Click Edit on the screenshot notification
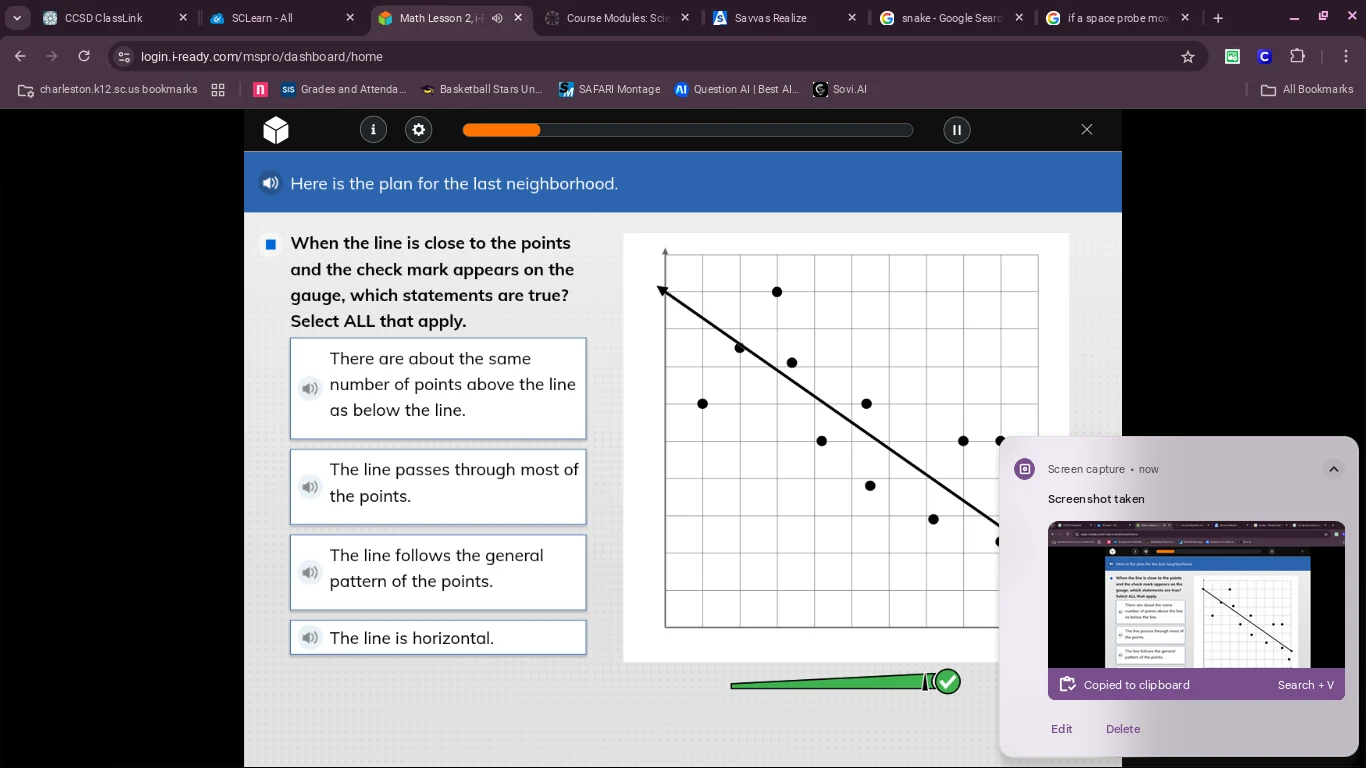This screenshot has height=768, width=1366. click(1061, 729)
